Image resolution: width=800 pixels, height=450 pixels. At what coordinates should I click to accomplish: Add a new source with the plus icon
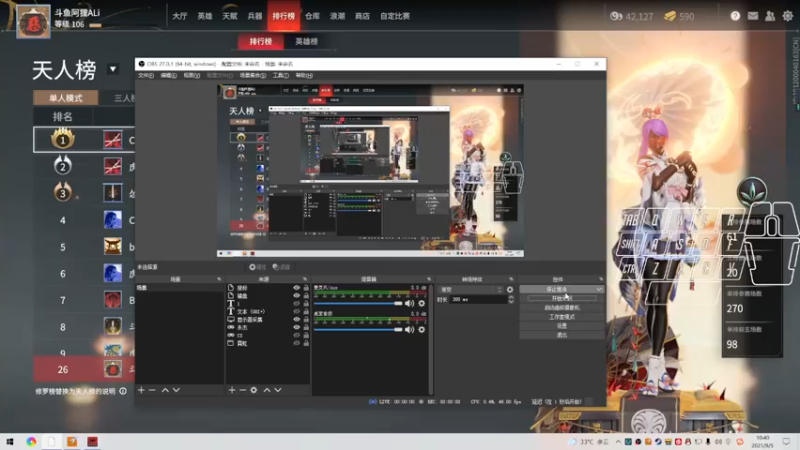pyautogui.click(x=232, y=390)
